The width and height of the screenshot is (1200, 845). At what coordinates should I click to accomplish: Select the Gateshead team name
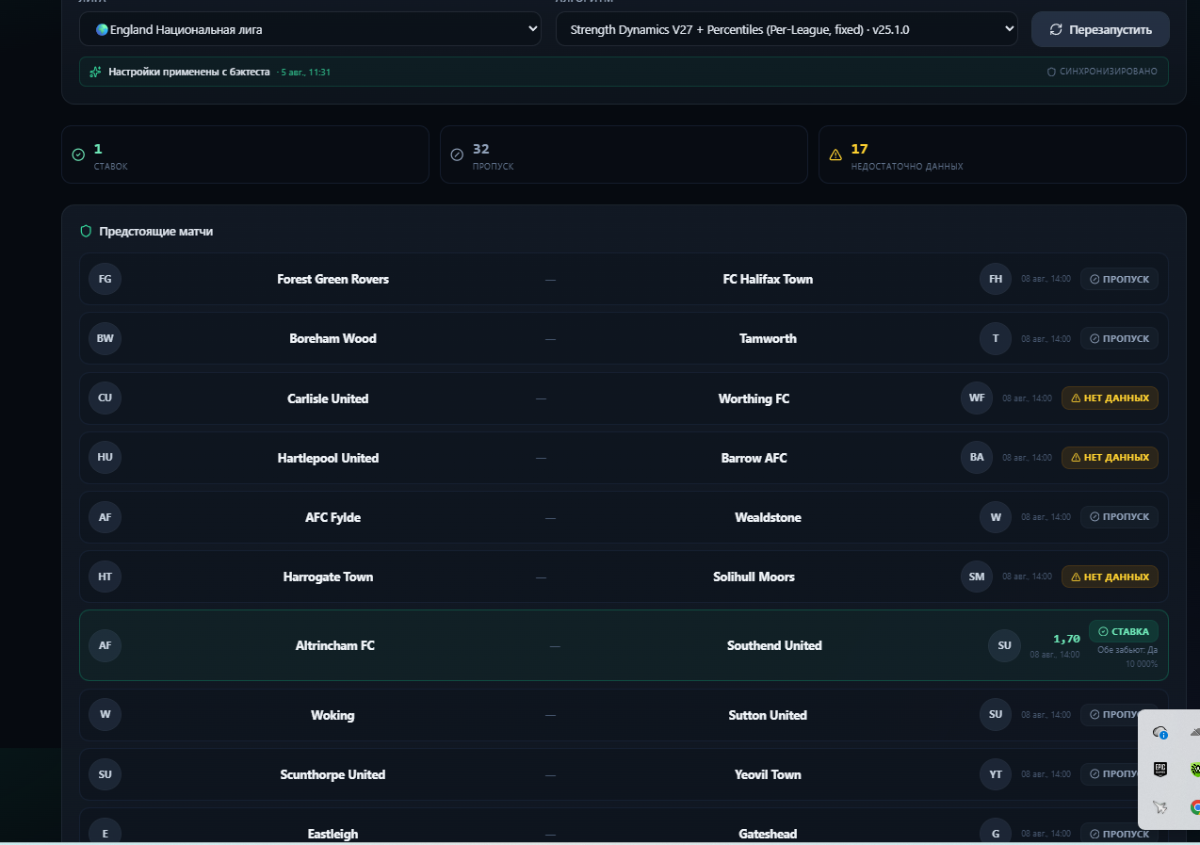click(768, 834)
